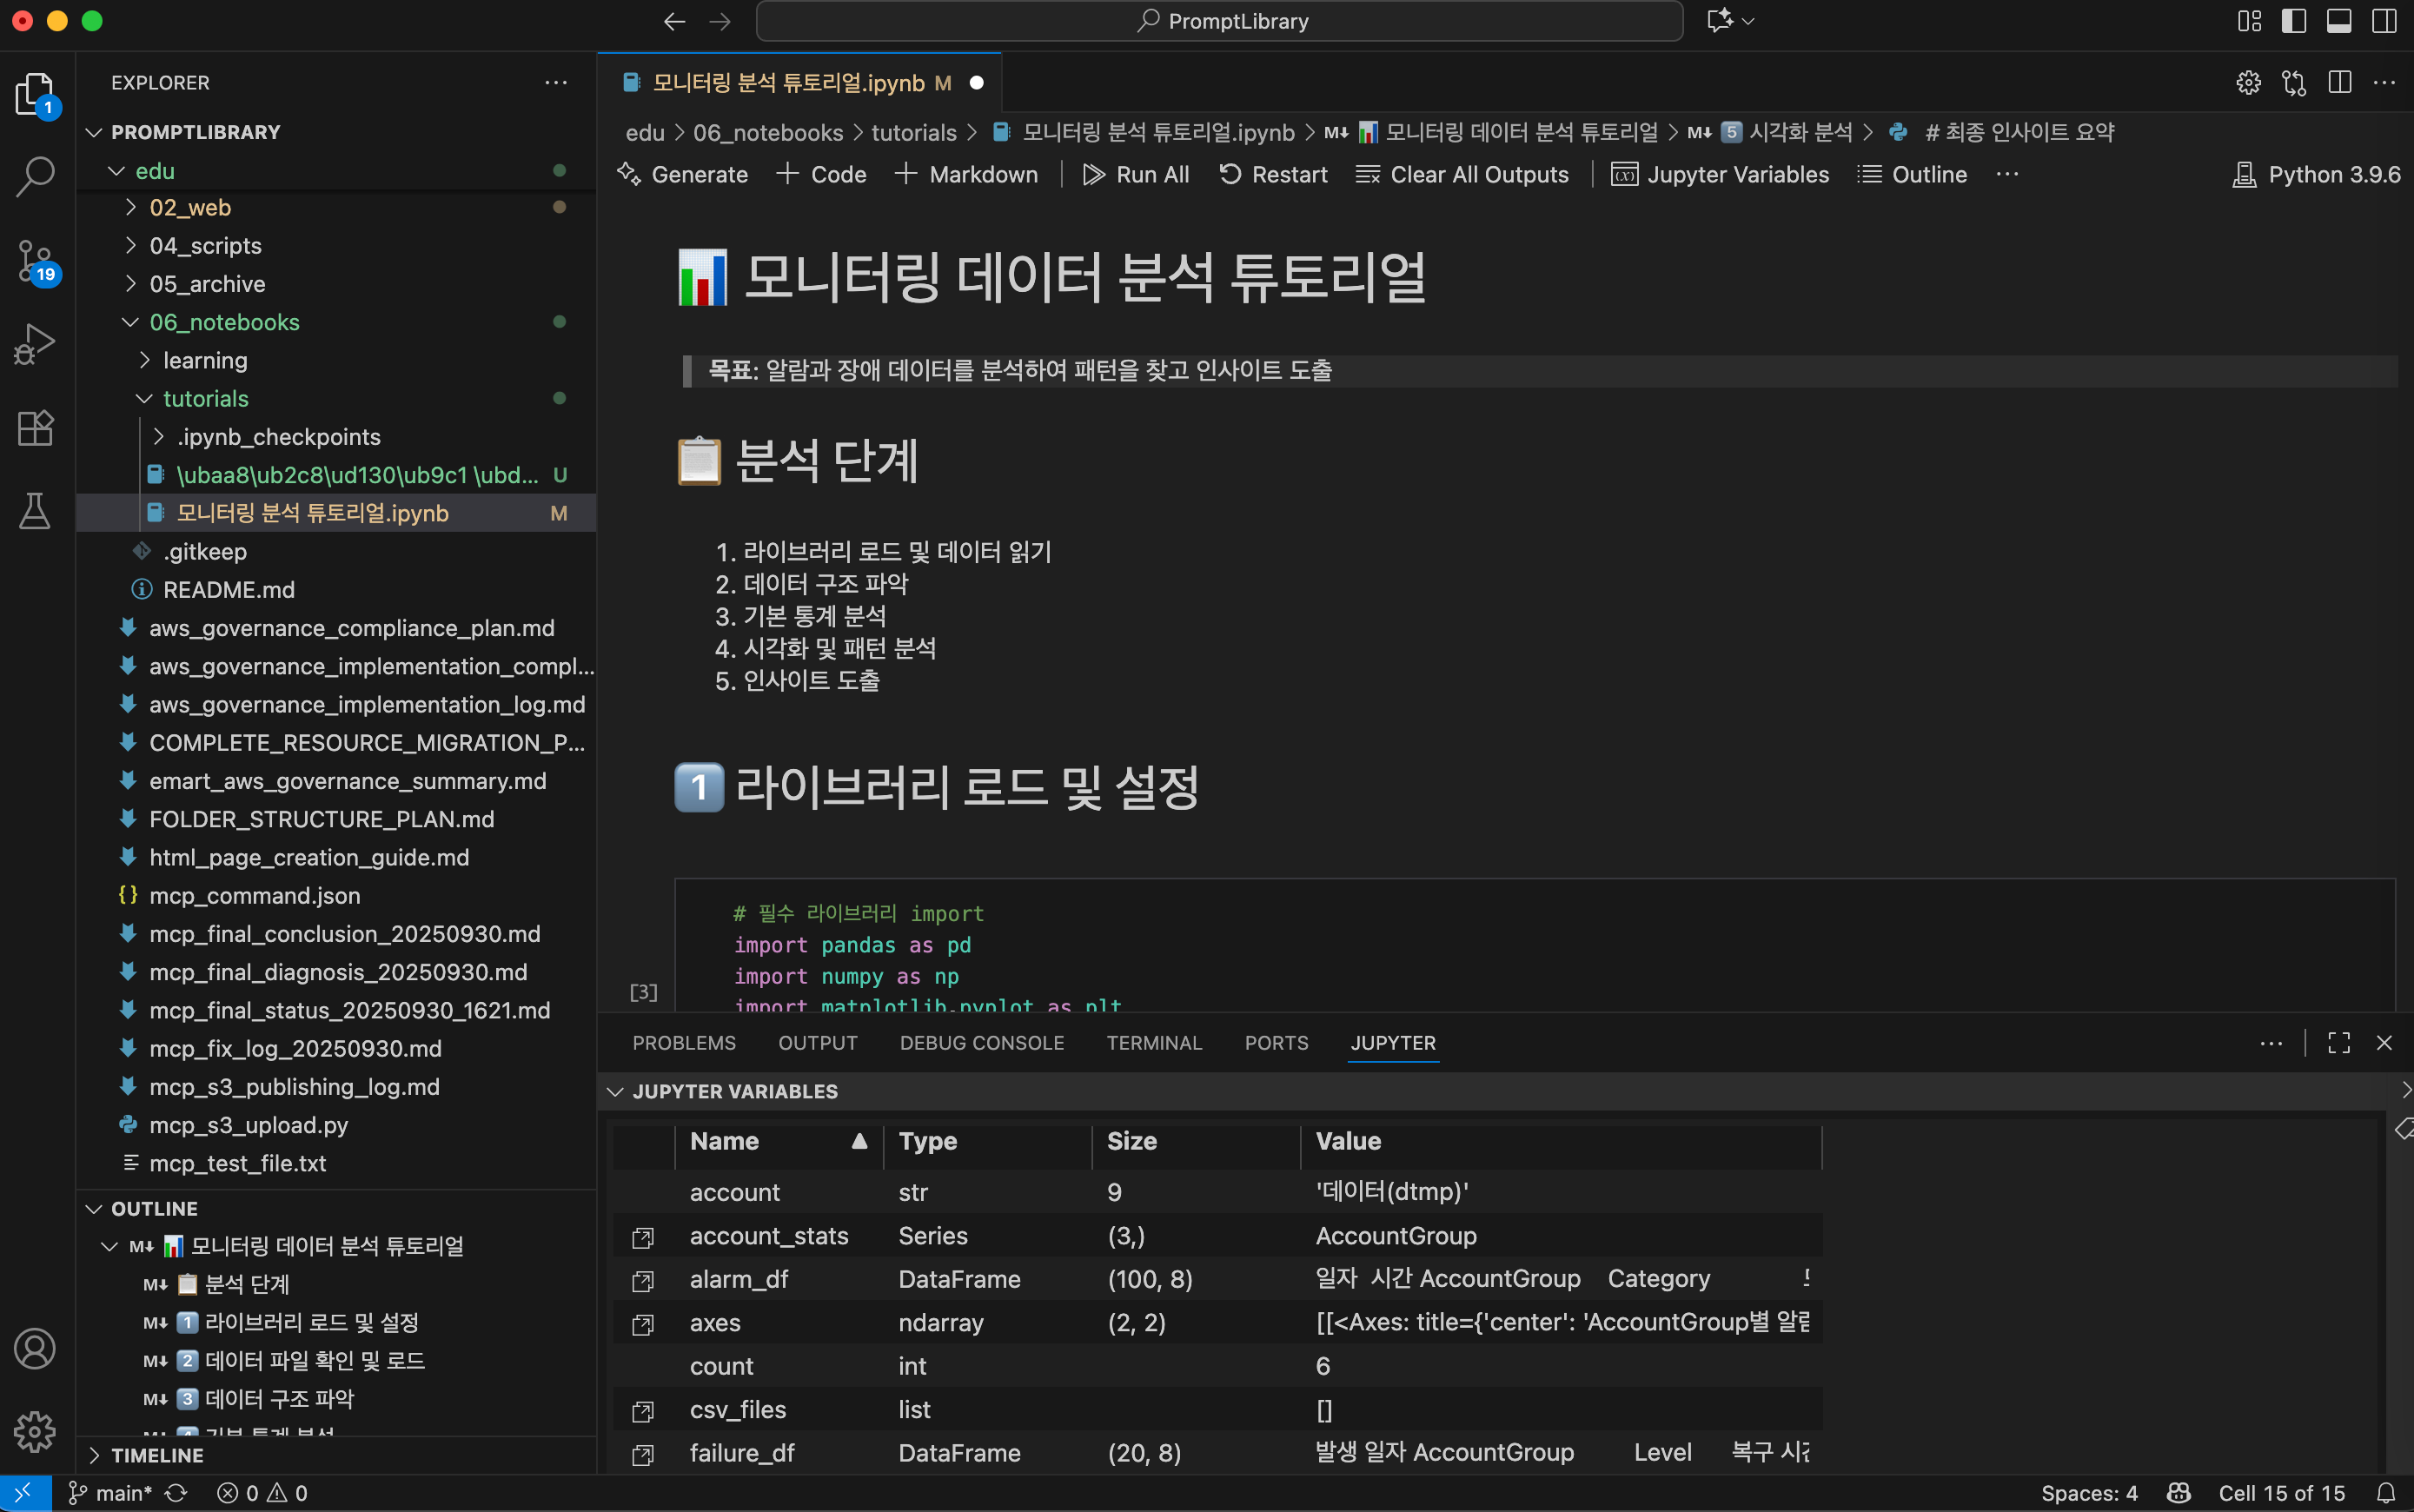
Task: Click the compare changes icon in editor toolbar
Action: (x=2294, y=83)
